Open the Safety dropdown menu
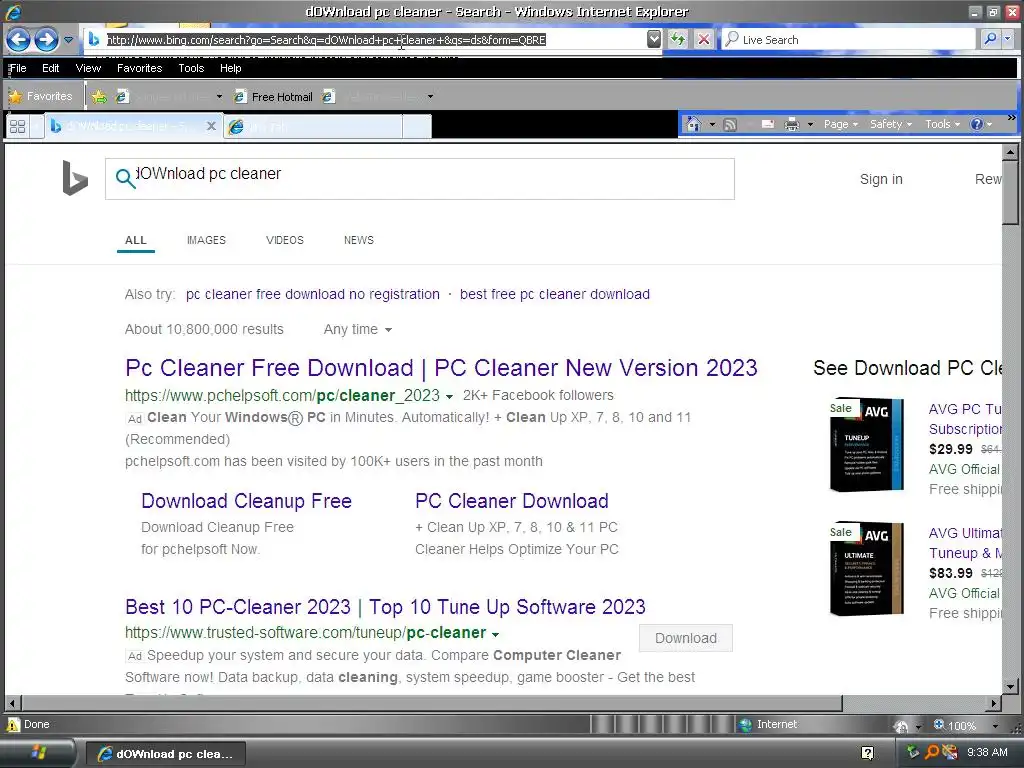 click(891, 124)
